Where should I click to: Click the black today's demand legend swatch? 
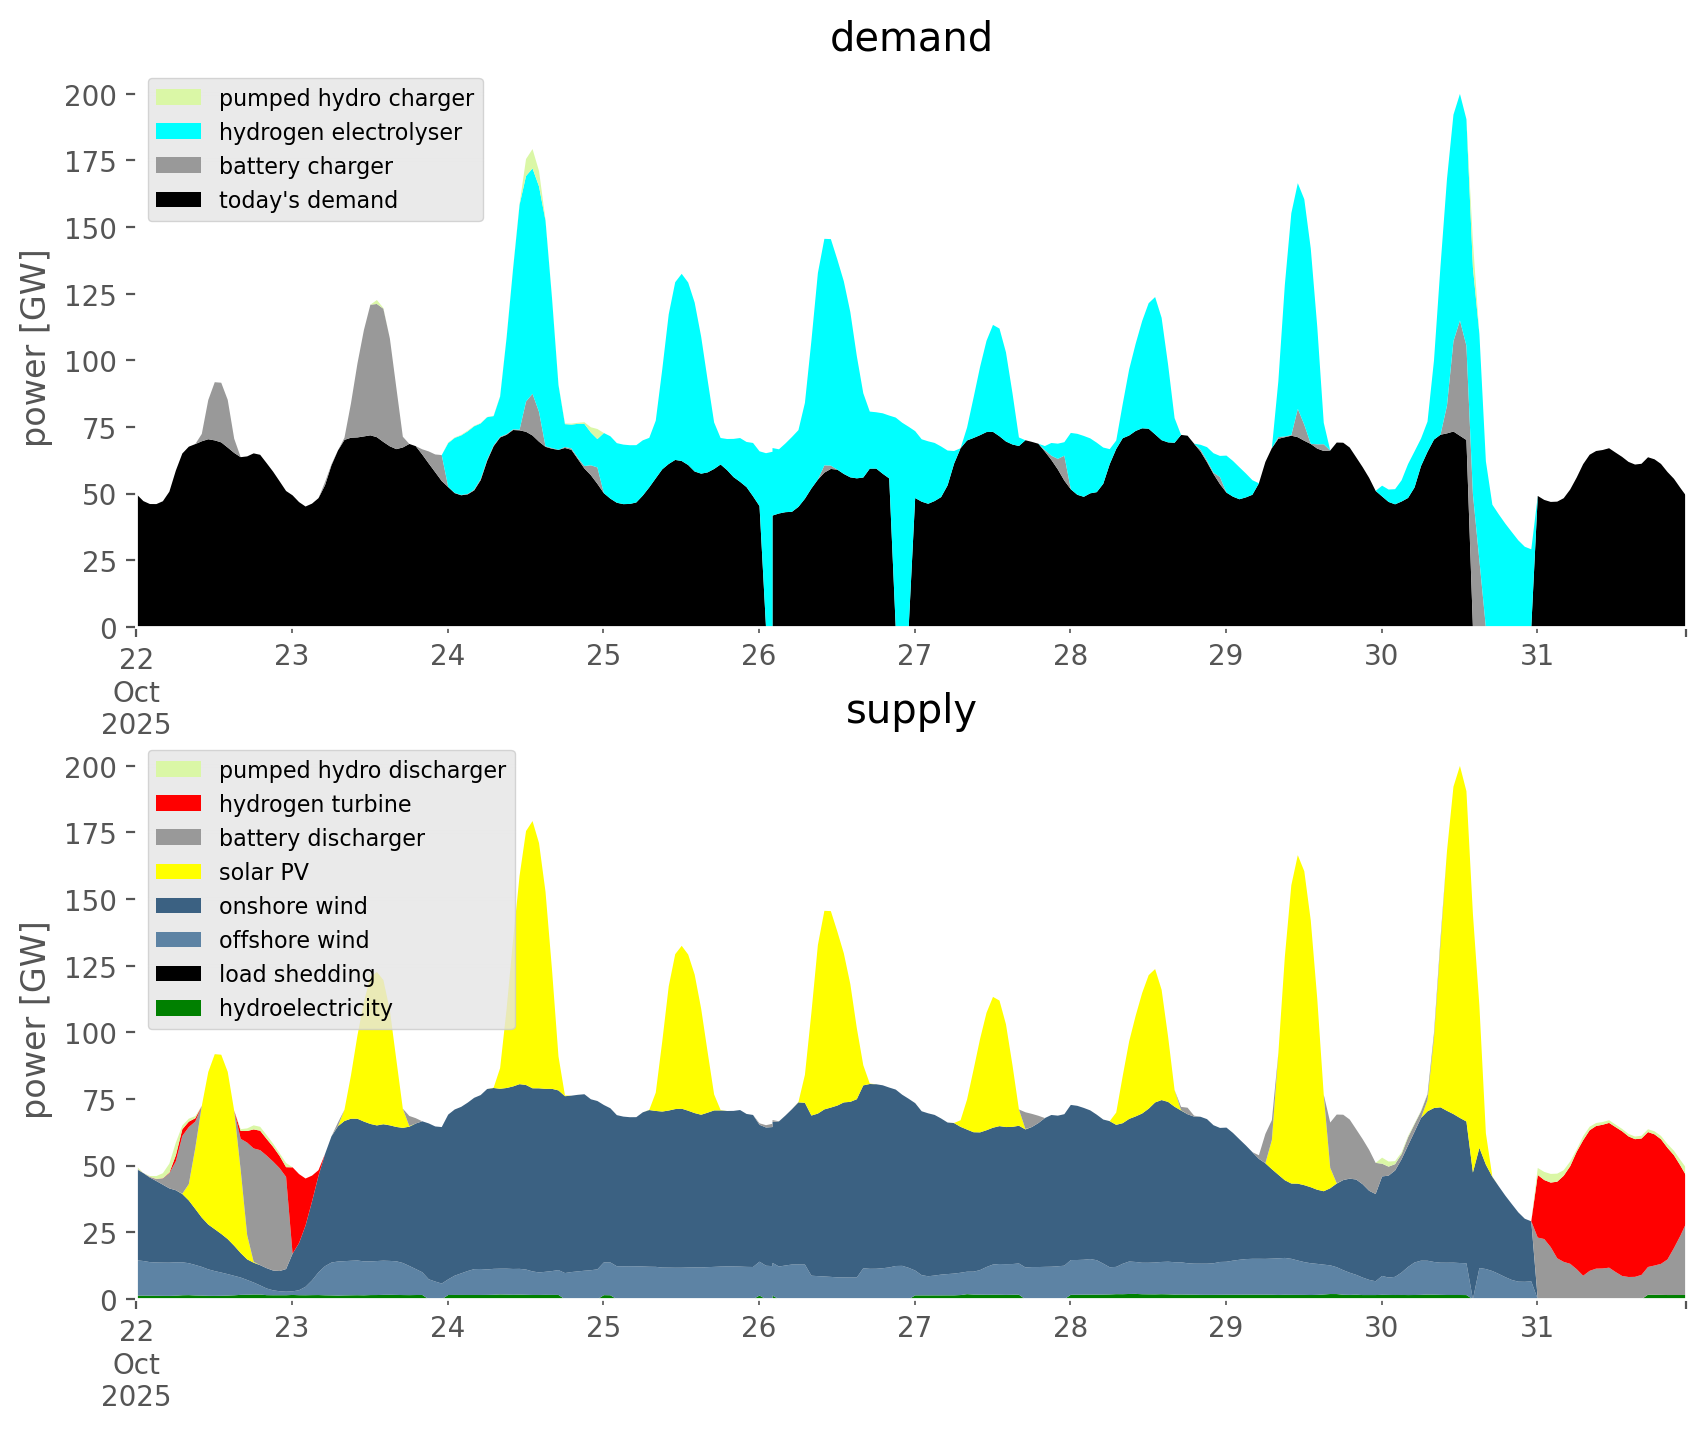(178, 200)
